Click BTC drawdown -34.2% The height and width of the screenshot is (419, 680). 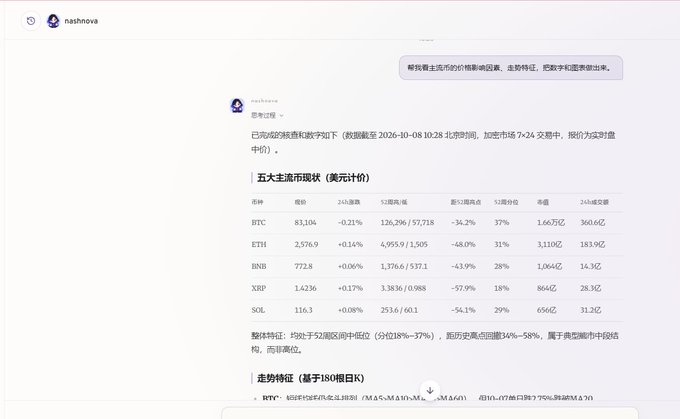pyautogui.click(x=463, y=223)
